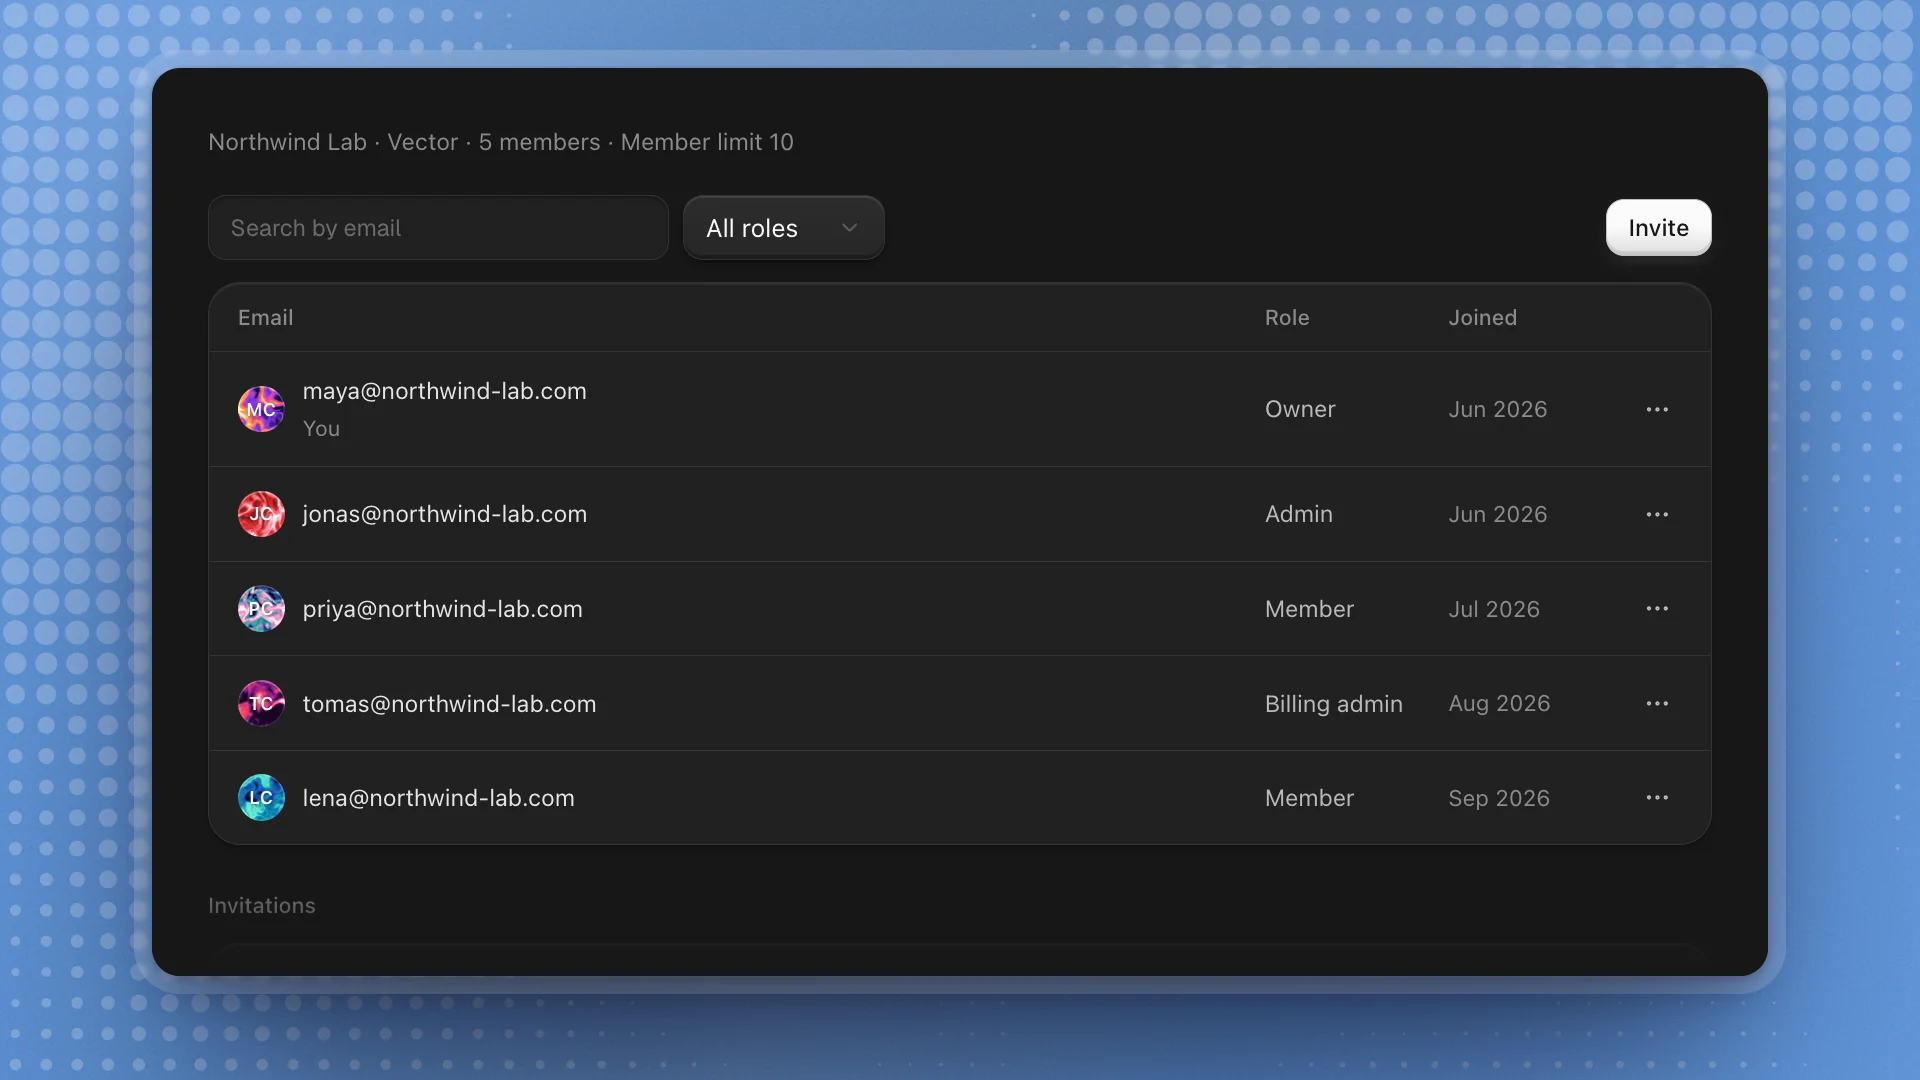Click the TC avatar for tomas
The width and height of the screenshot is (1920, 1080).
261,703
